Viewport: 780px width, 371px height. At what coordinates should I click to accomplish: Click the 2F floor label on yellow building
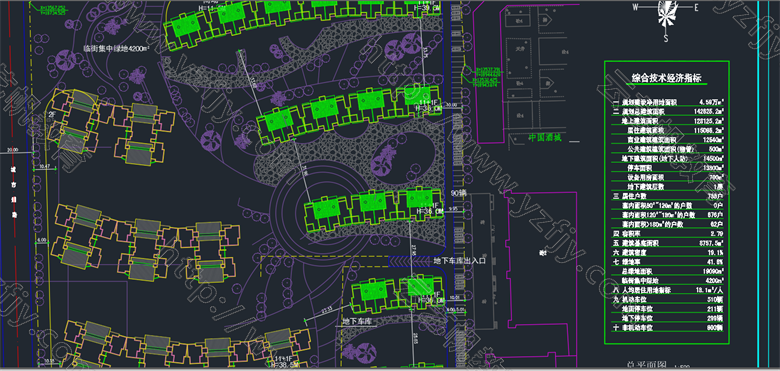click(51, 114)
